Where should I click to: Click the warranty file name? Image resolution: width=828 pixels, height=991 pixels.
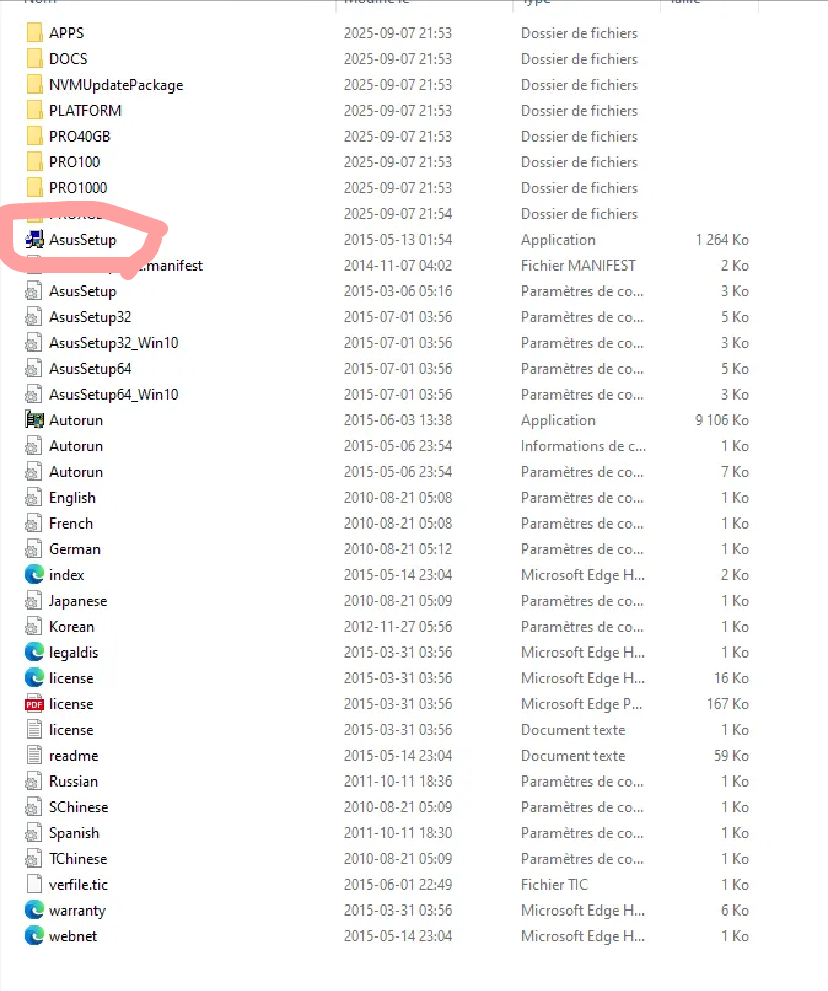tap(78, 910)
